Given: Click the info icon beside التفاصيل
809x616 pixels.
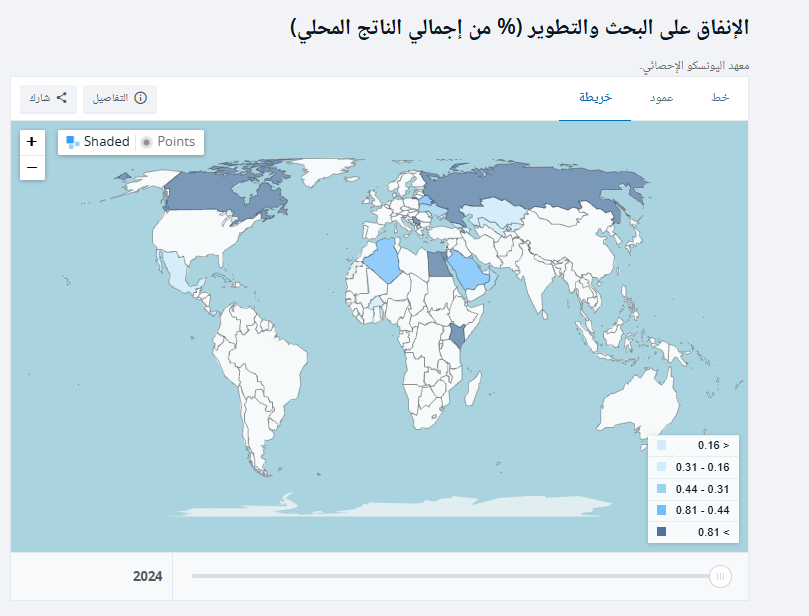Looking at the screenshot, I should pos(140,98).
